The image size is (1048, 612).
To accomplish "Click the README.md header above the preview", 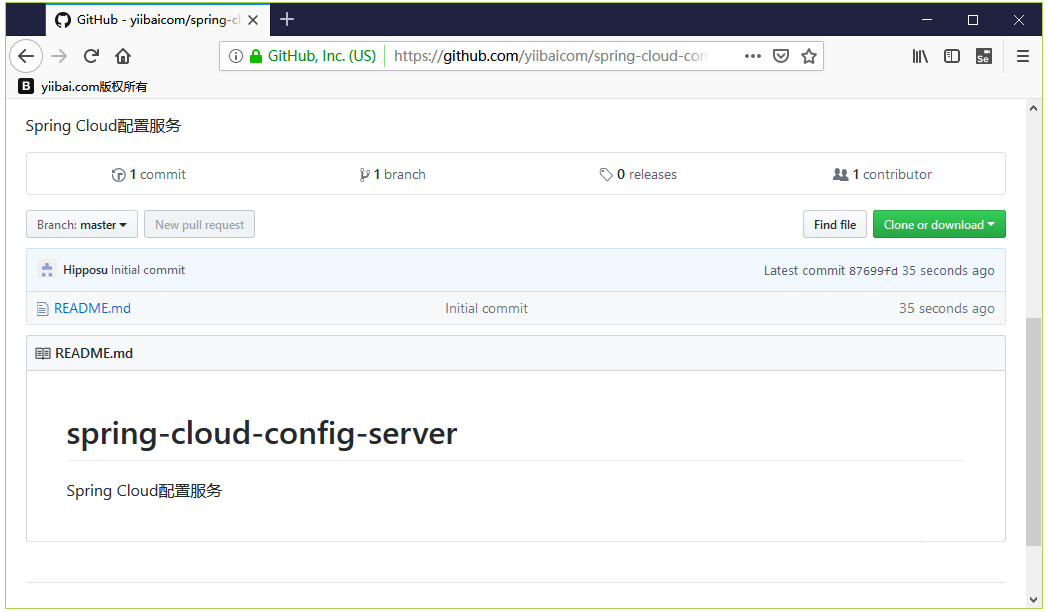I will pos(94,353).
